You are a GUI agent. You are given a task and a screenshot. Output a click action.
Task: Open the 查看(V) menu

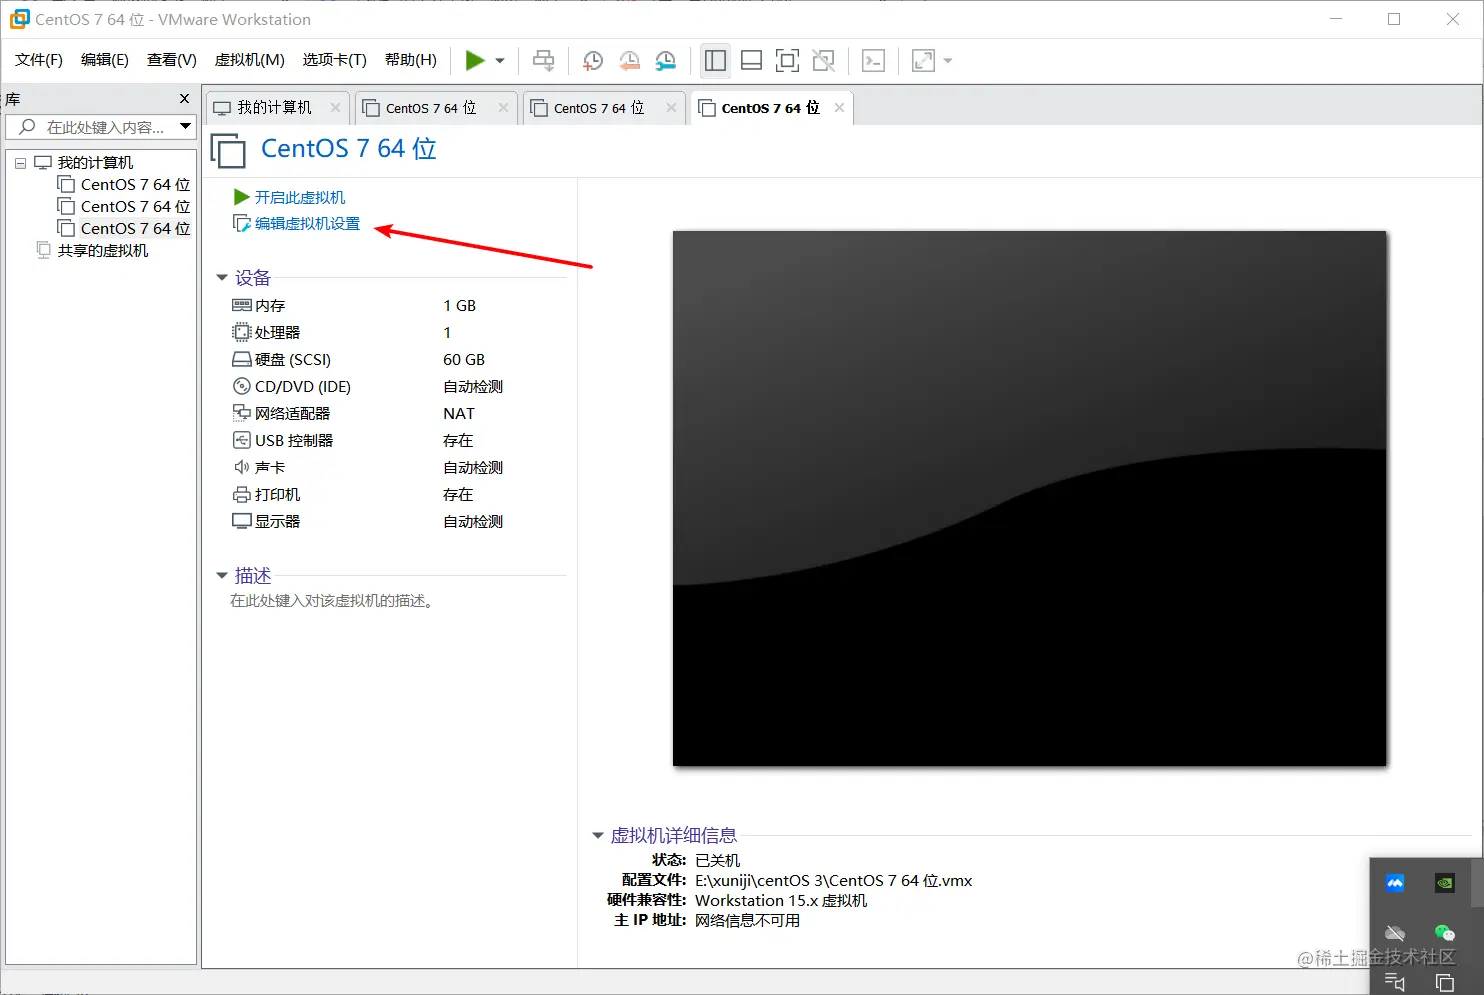(172, 60)
